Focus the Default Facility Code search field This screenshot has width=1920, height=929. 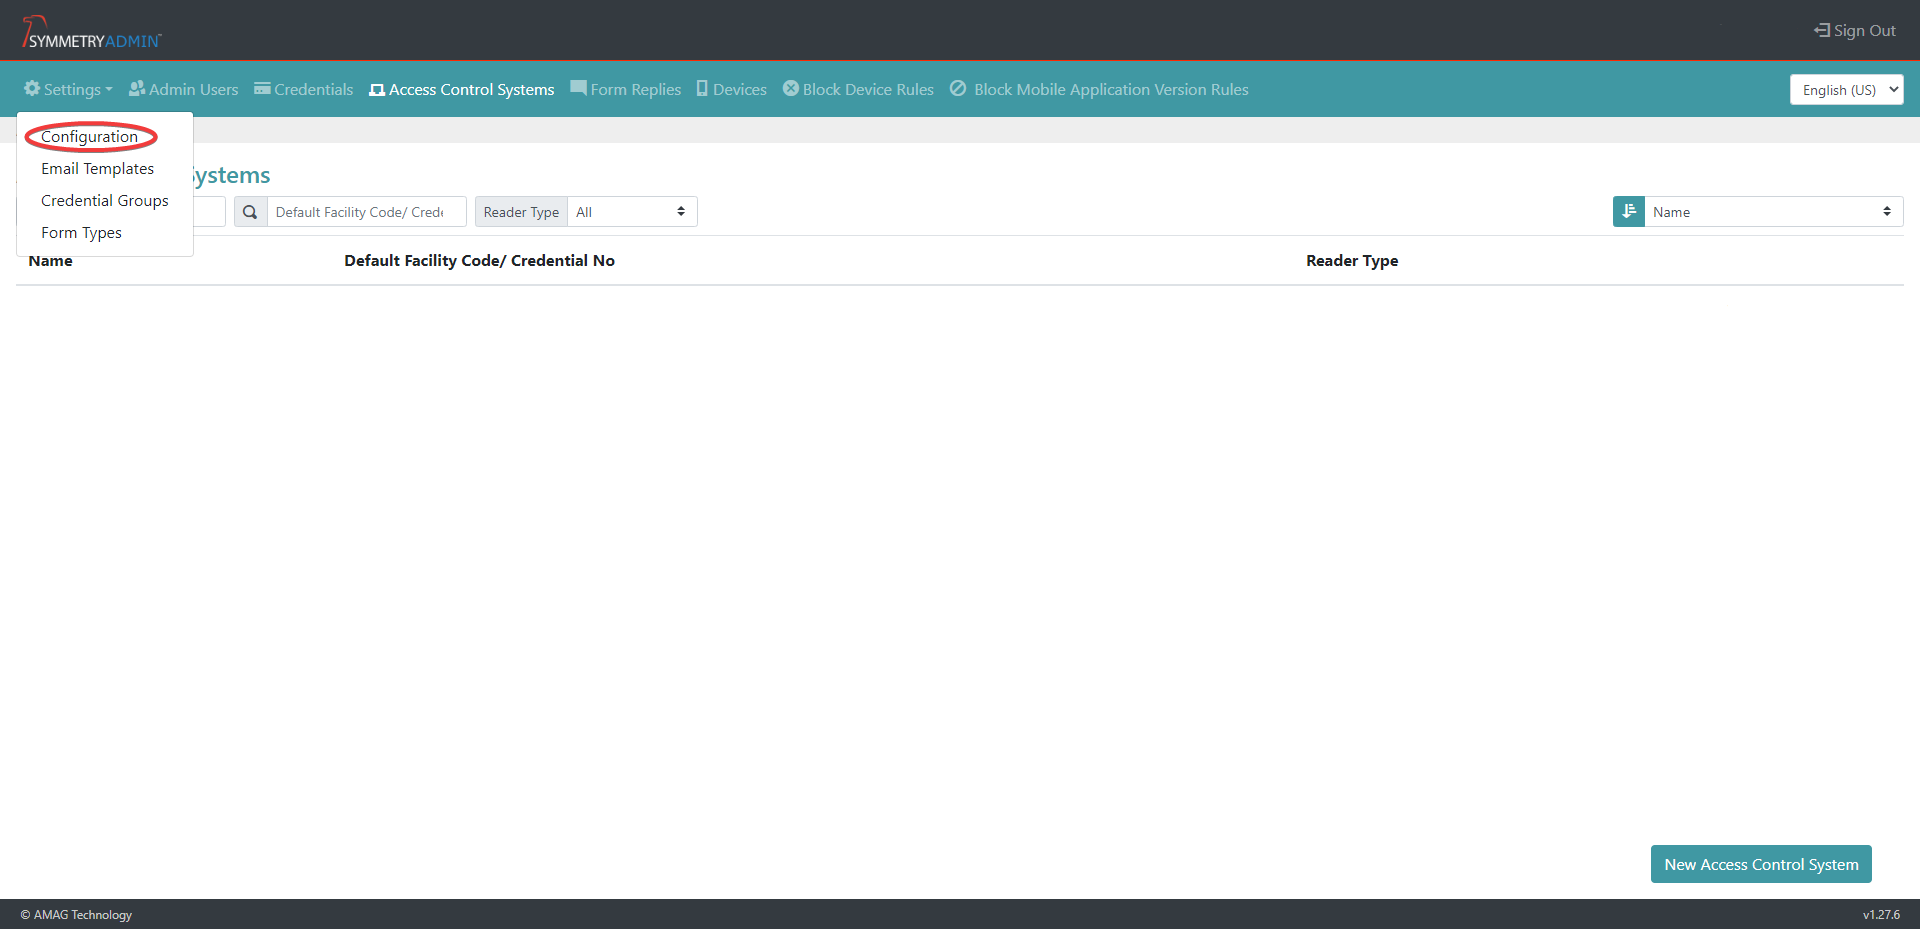(366, 212)
